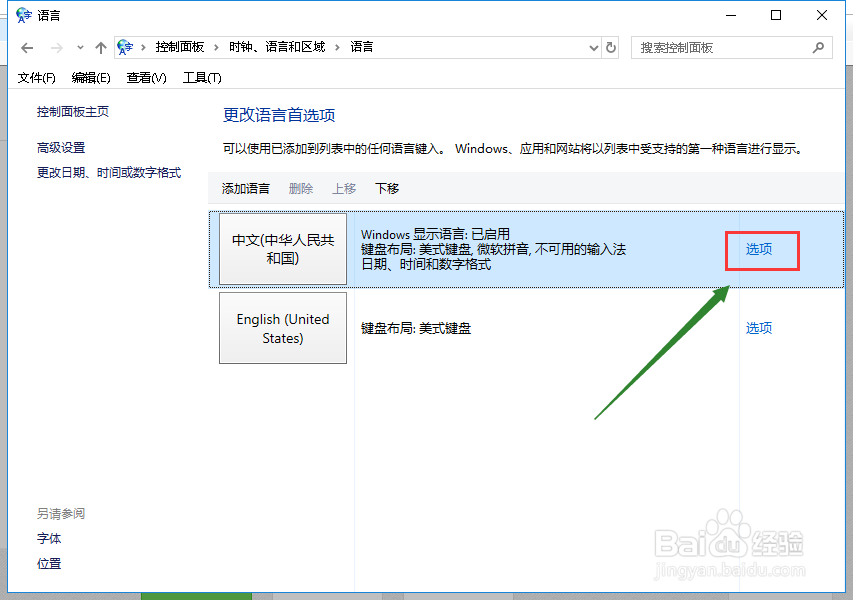Click the 添加语言 button
This screenshot has width=853, height=600.
(245, 188)
